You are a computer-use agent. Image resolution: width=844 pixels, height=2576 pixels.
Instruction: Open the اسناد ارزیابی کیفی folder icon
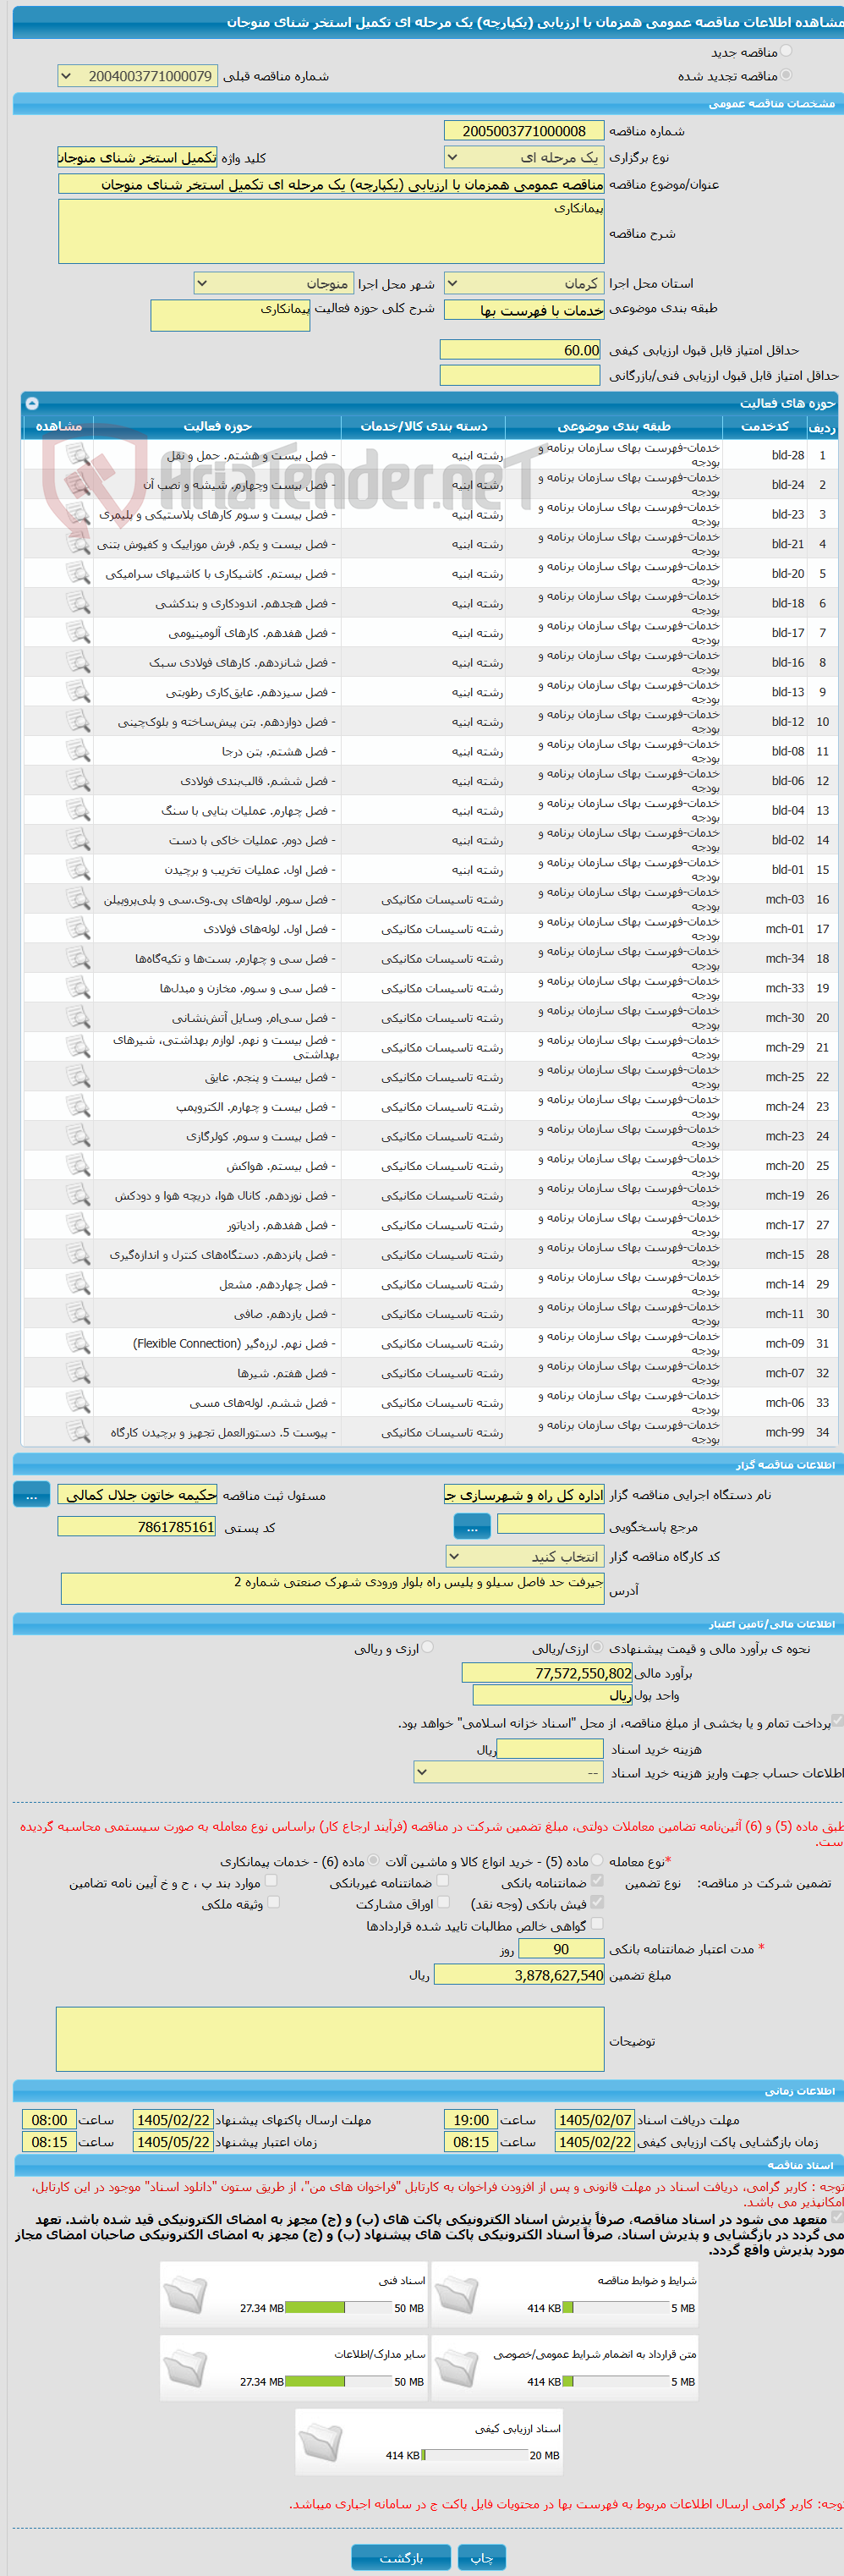coord(320,2443)
